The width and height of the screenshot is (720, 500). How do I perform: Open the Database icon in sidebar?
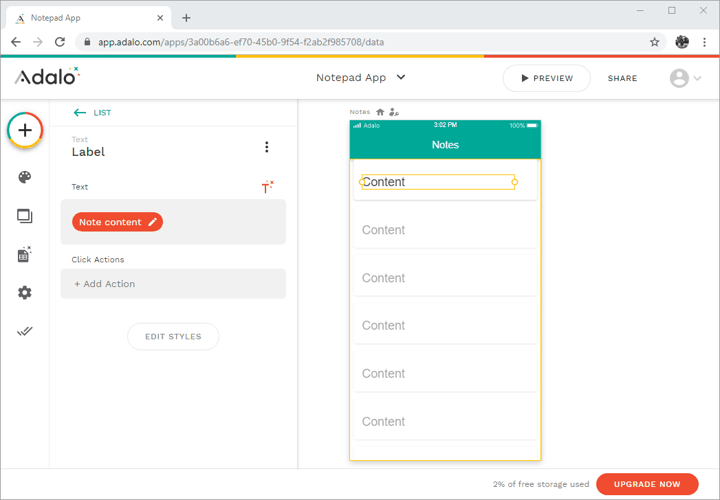click(24, 254)
